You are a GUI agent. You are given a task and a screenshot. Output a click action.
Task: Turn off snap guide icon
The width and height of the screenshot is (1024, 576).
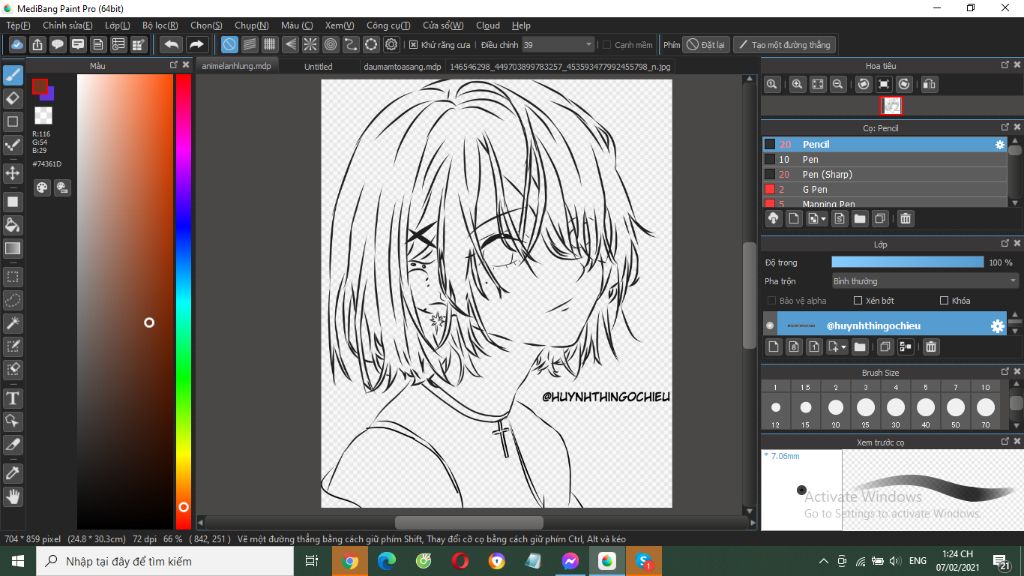click(229, 44)
